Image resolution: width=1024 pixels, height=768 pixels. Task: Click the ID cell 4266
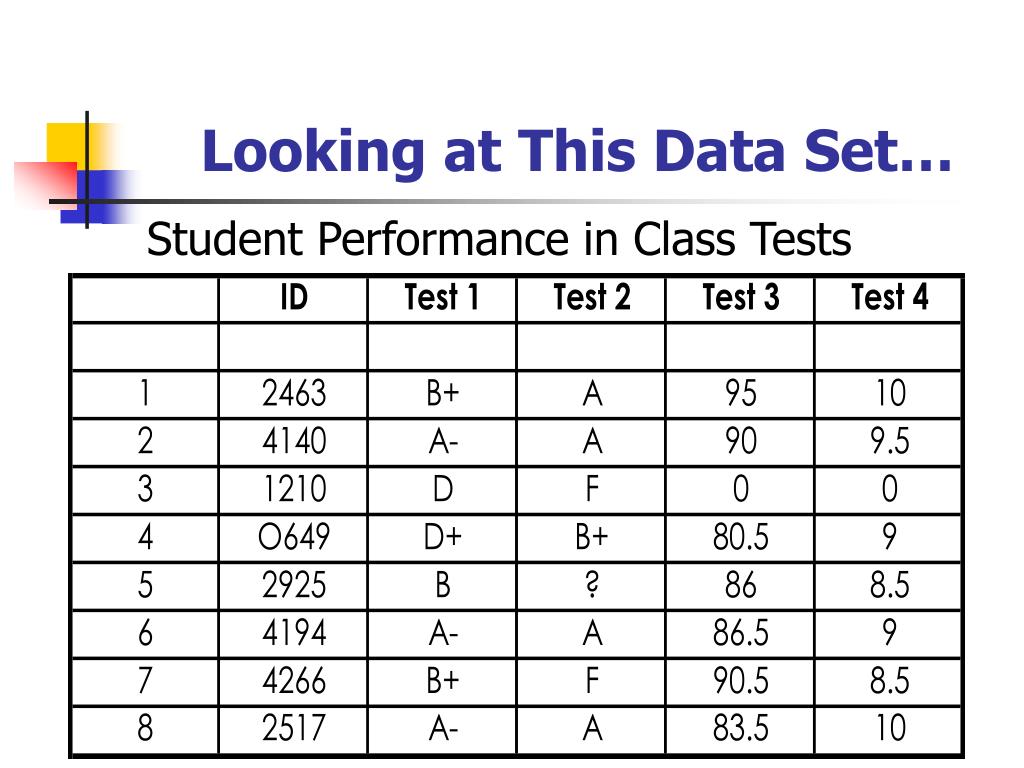294,680
